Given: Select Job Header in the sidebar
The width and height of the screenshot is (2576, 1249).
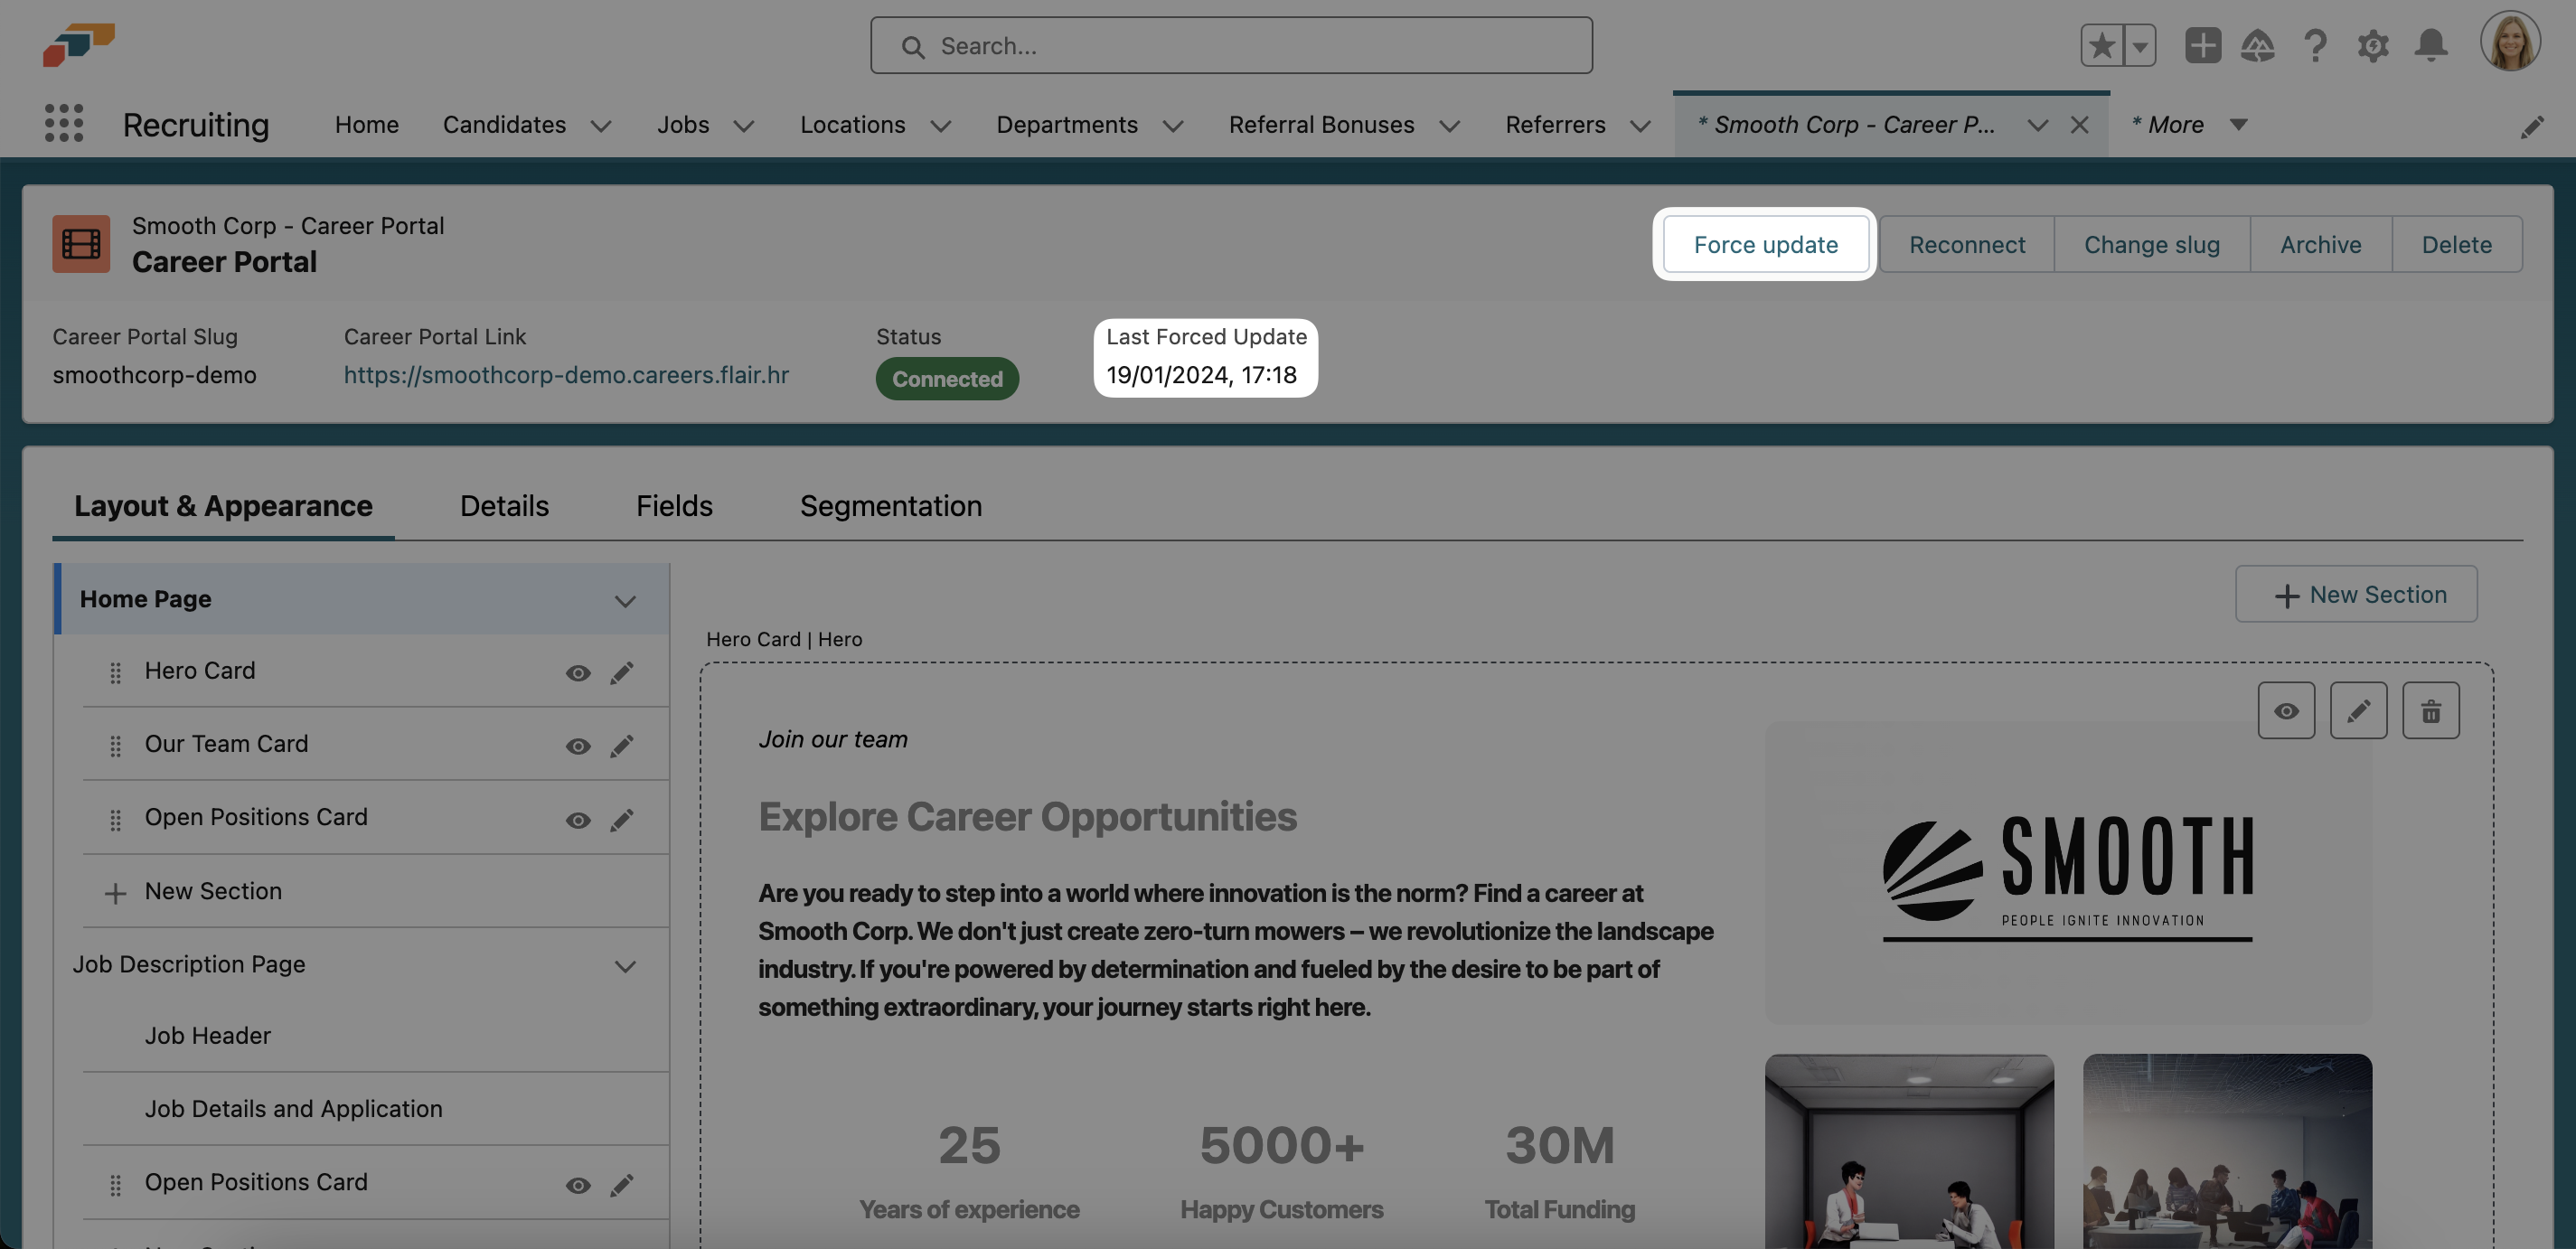Looking at the screenshot, I should coord(208,1036).
